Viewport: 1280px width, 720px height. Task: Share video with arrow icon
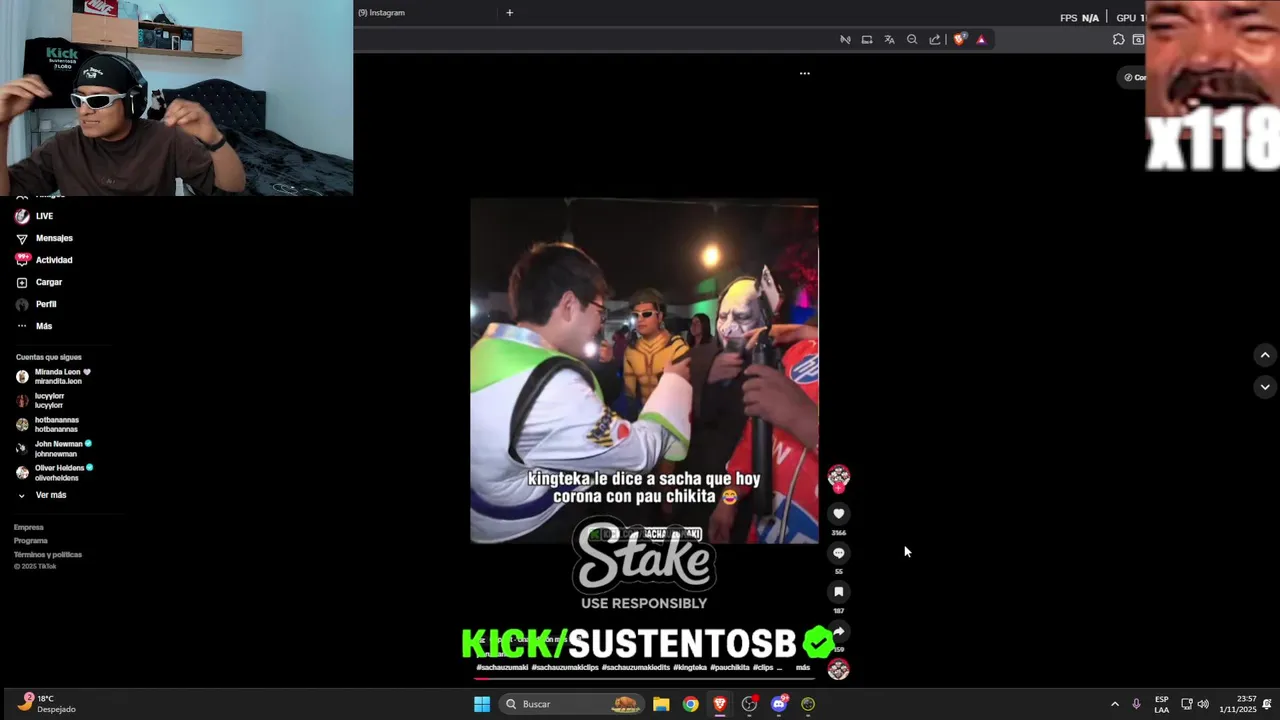tap(839, 631)
